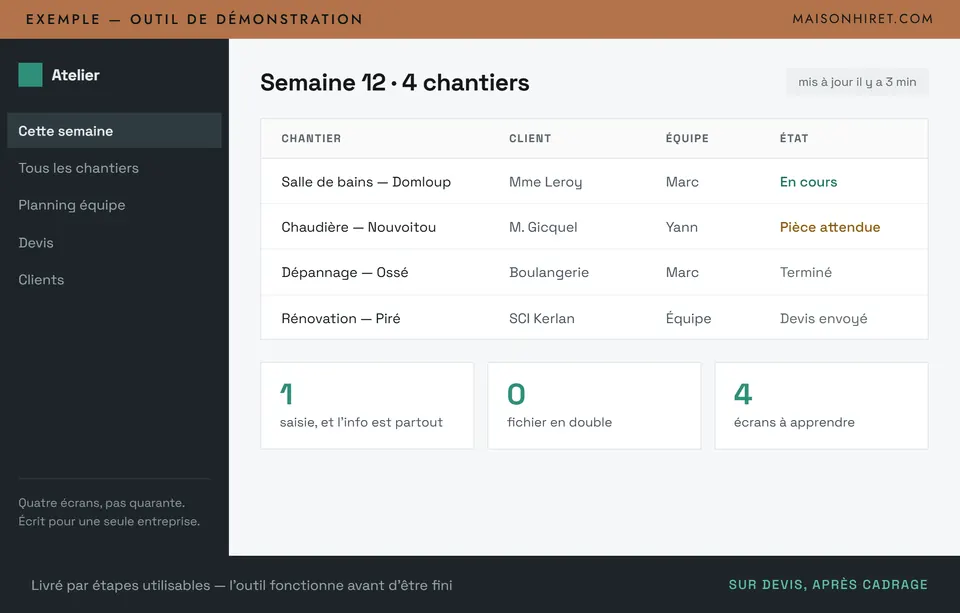Click the 'Terminé' status
Viewport: 960px width, 613px height.
(x=806, y=273)
